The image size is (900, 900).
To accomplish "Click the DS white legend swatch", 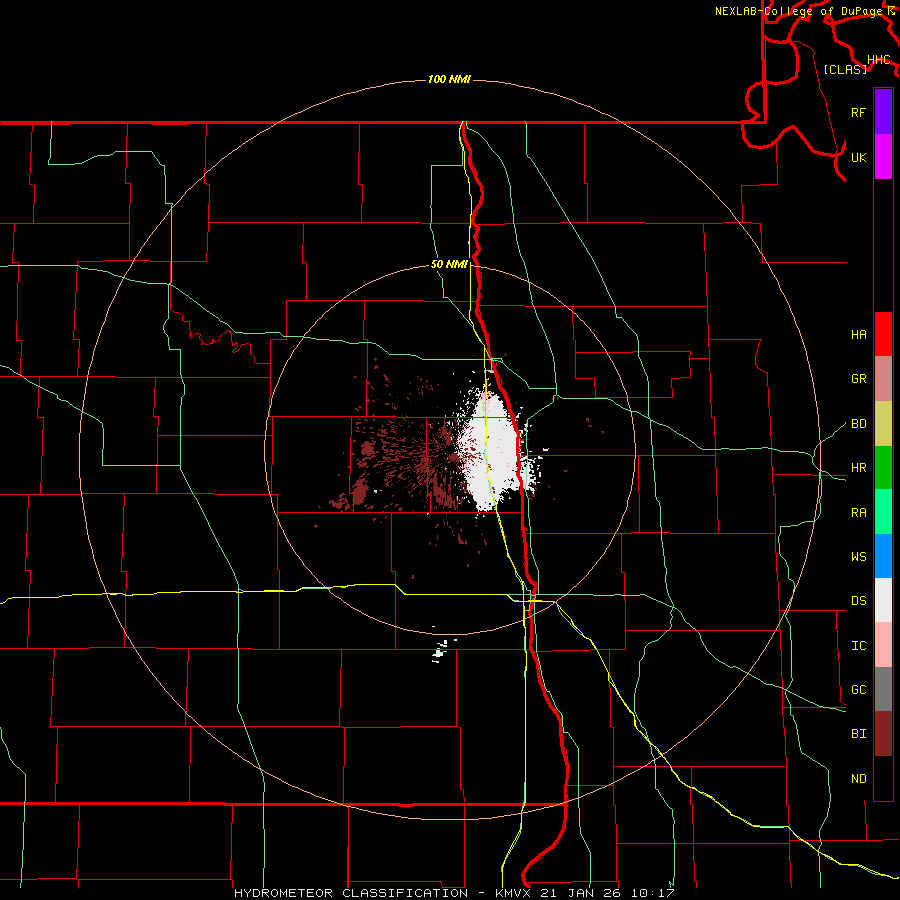I will pos(883,600).
